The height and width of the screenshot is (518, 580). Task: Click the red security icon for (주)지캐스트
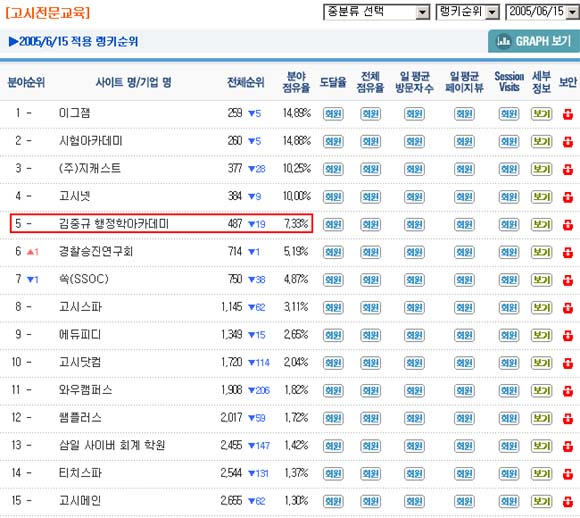[x=568, y=169]
